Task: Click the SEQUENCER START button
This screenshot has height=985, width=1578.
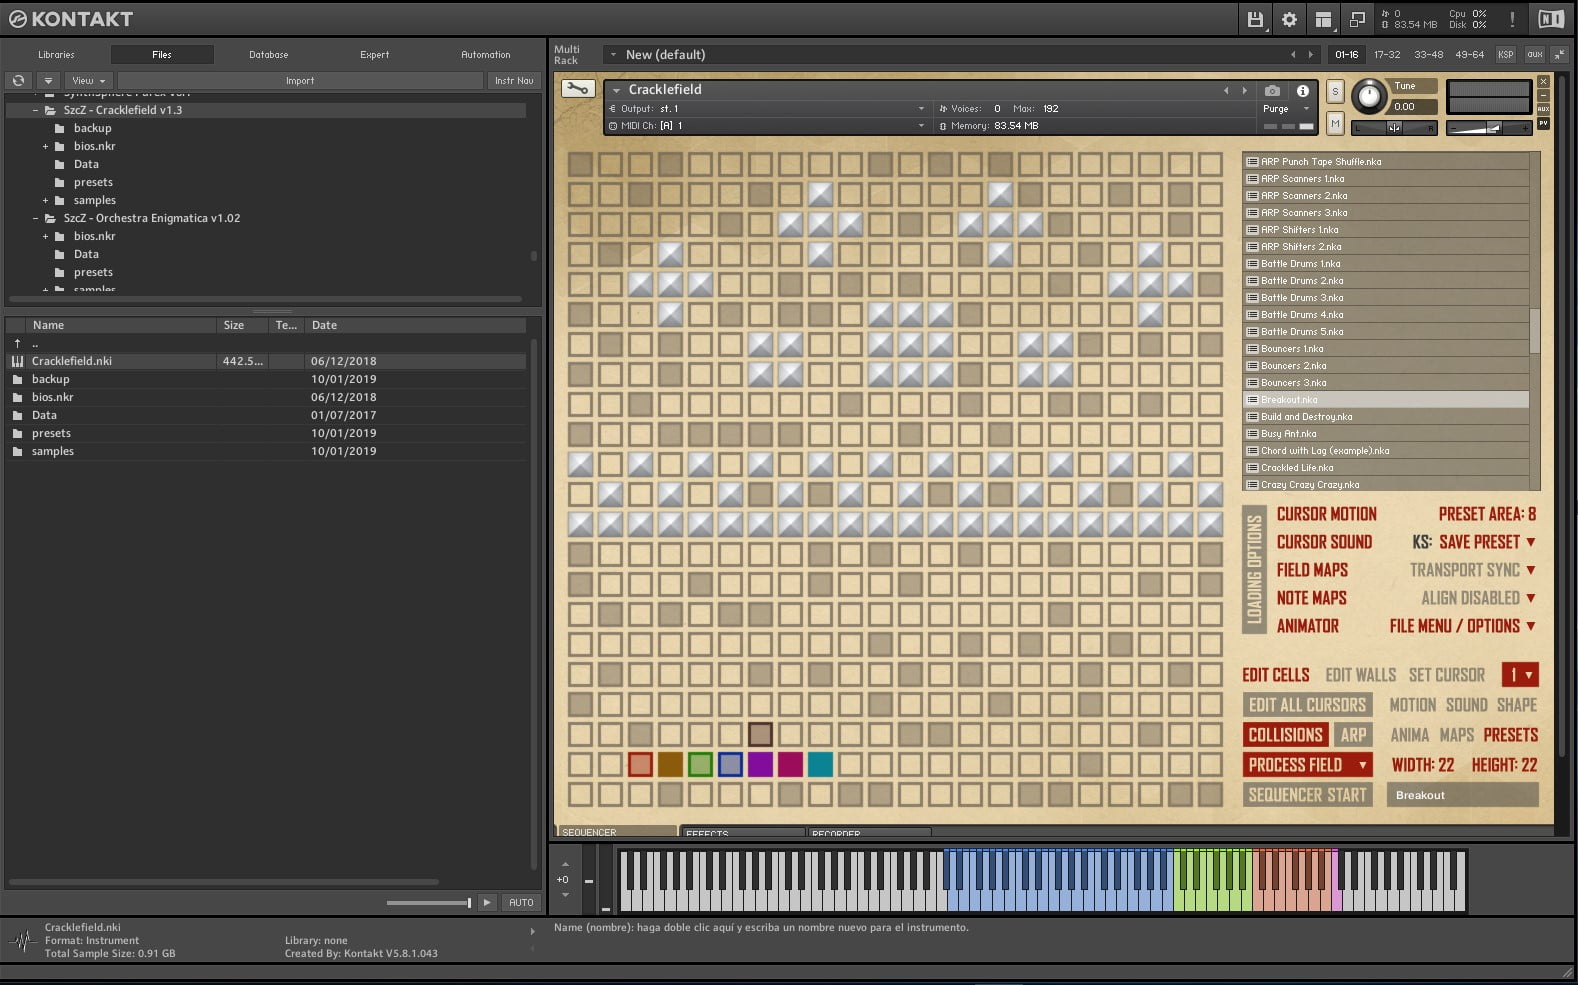Action: [1307, 795]
